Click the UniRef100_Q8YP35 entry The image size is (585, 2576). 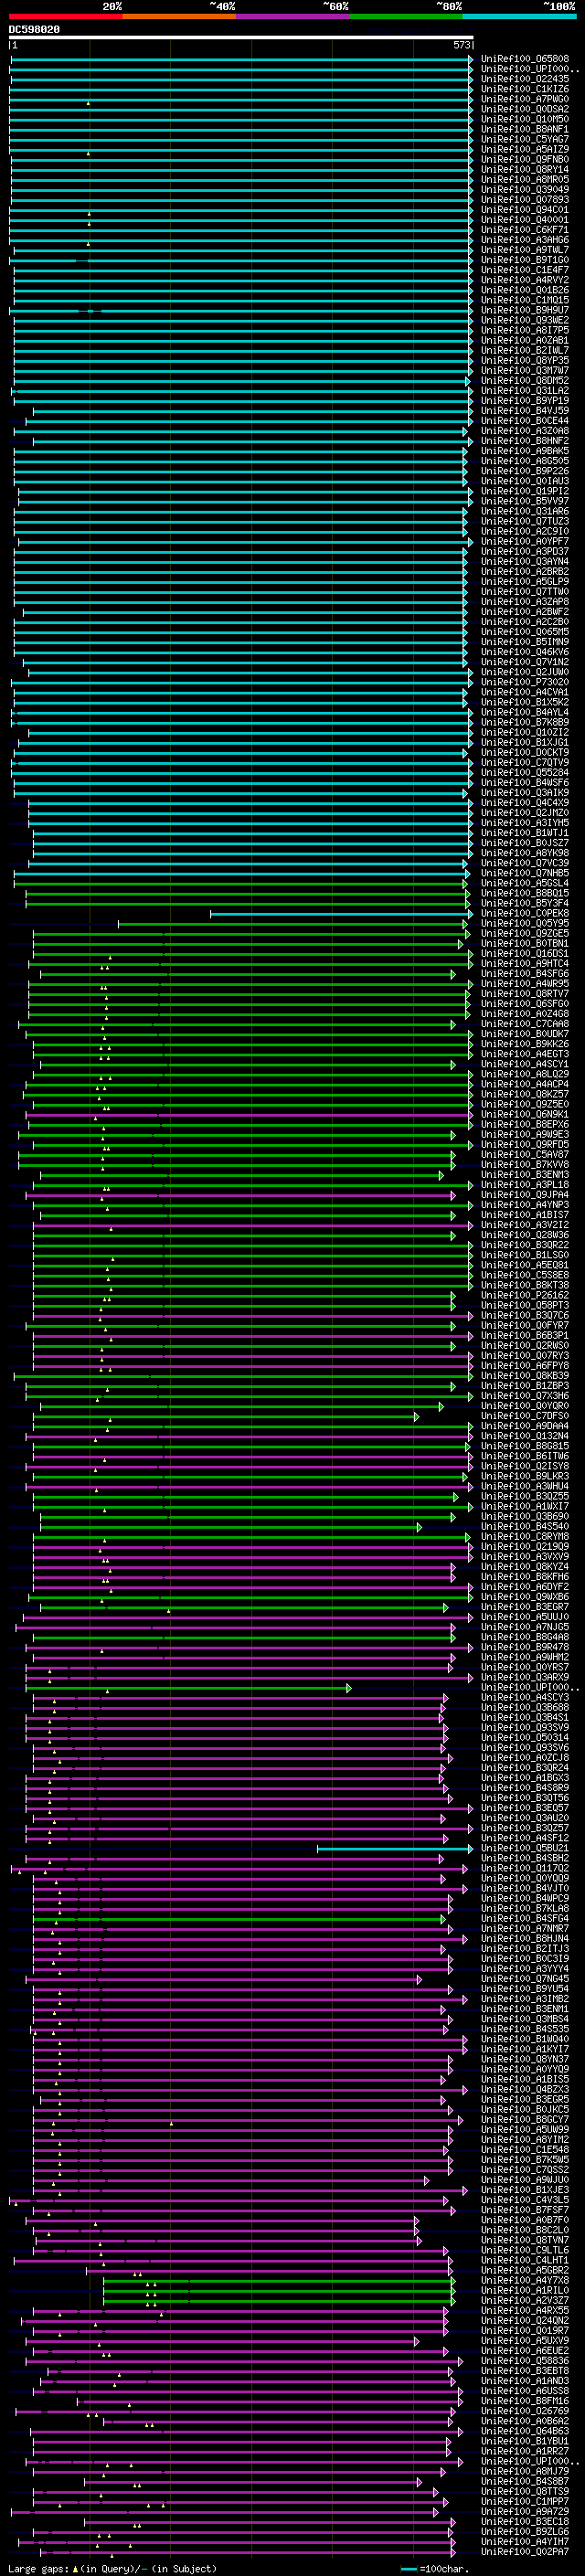click(524, 360)
